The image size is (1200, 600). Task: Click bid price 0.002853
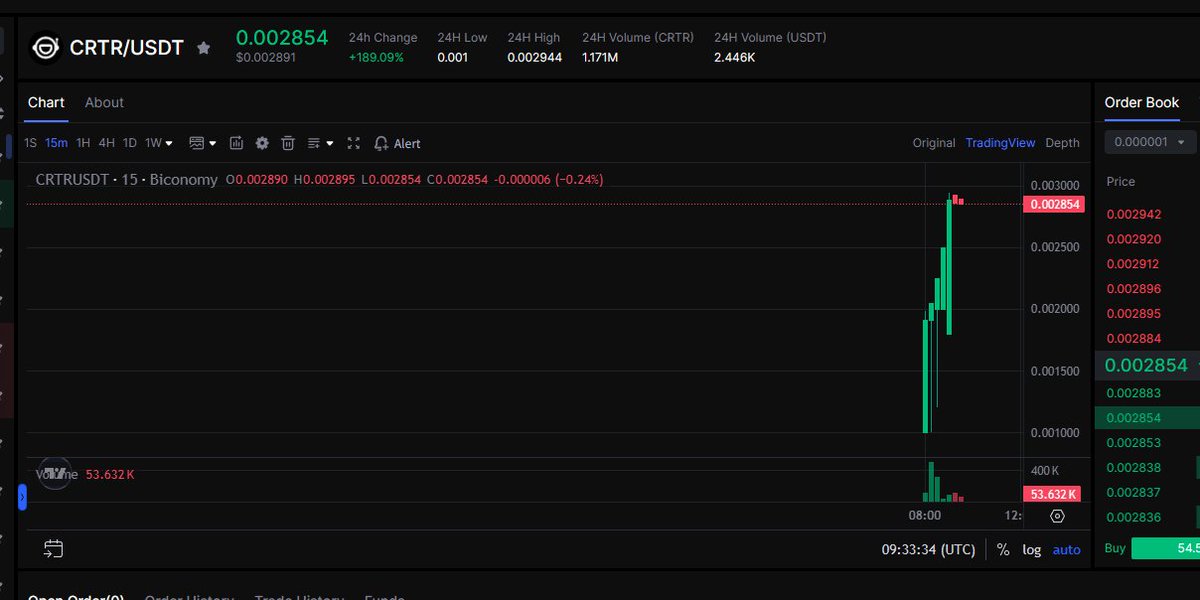tap(1134, 443)
